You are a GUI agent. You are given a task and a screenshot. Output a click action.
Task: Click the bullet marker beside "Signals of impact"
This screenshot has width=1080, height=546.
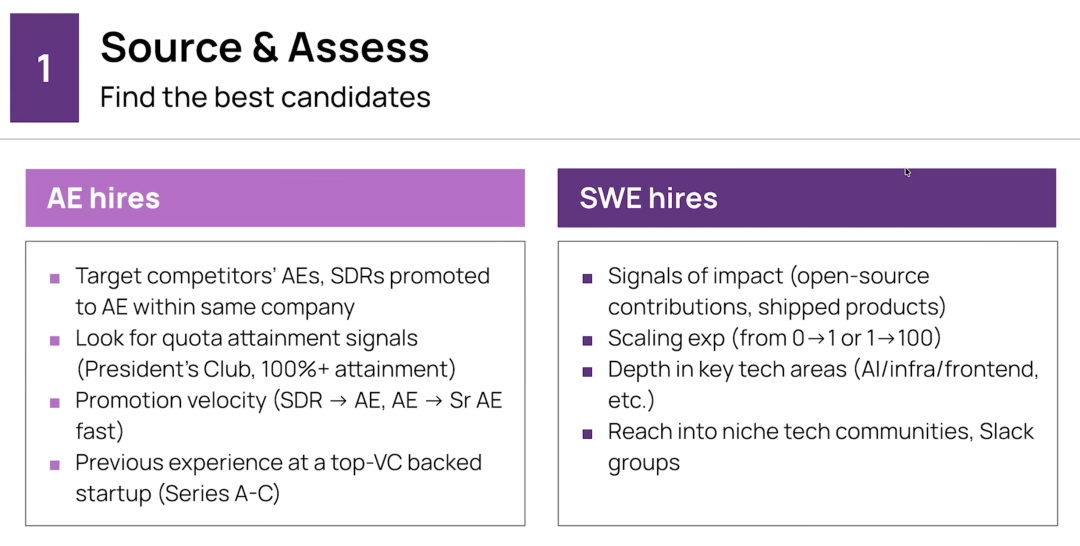click(588, 278)
